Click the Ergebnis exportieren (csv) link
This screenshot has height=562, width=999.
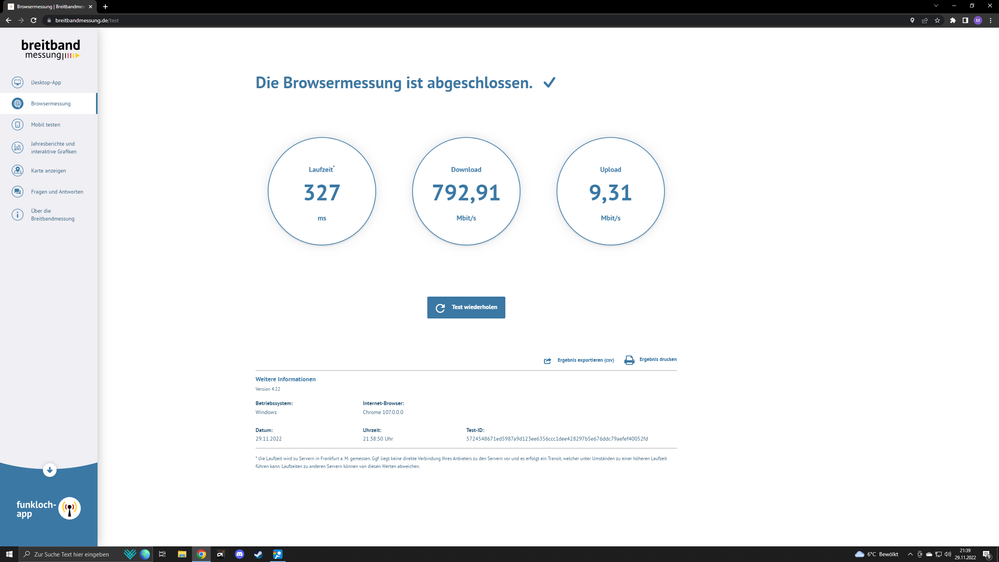[x=586, y=361]
